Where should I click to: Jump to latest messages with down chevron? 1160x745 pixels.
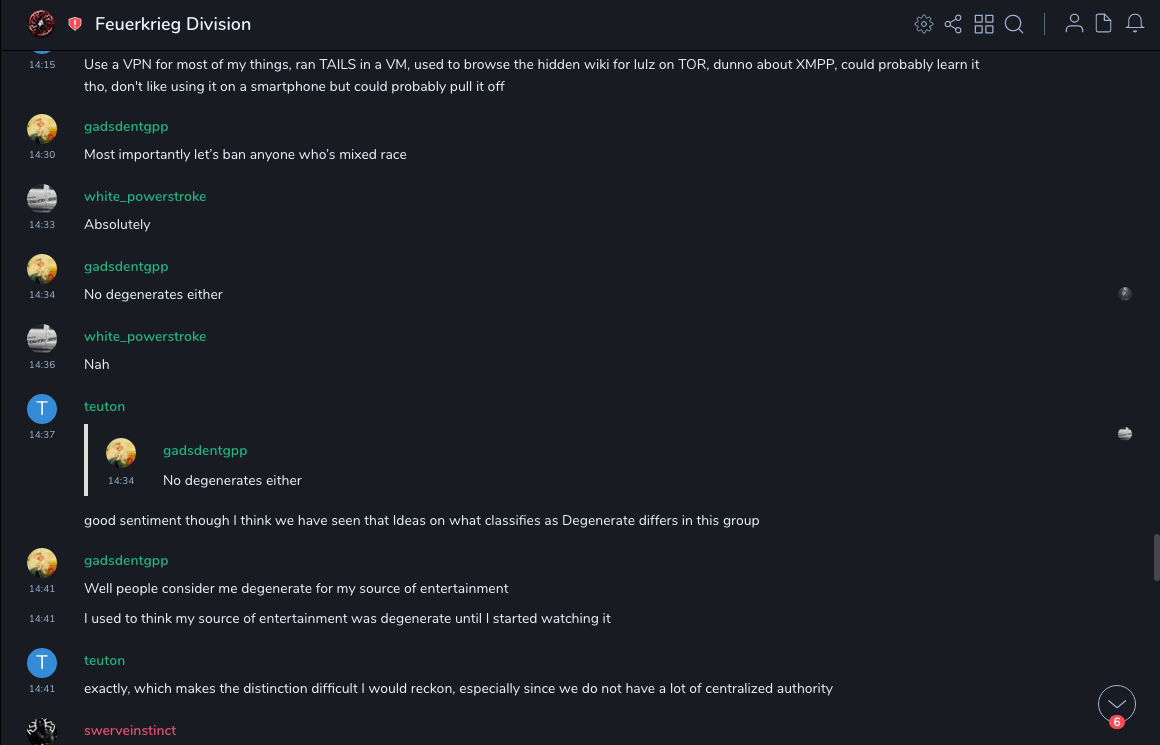point(1117,704)
